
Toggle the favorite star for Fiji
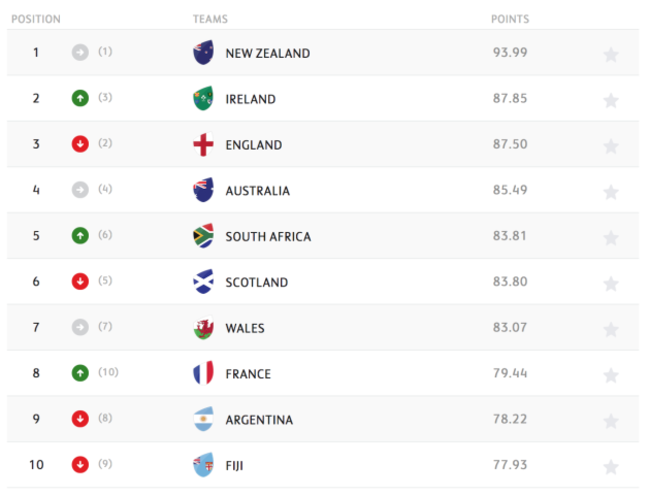(611, 467)
